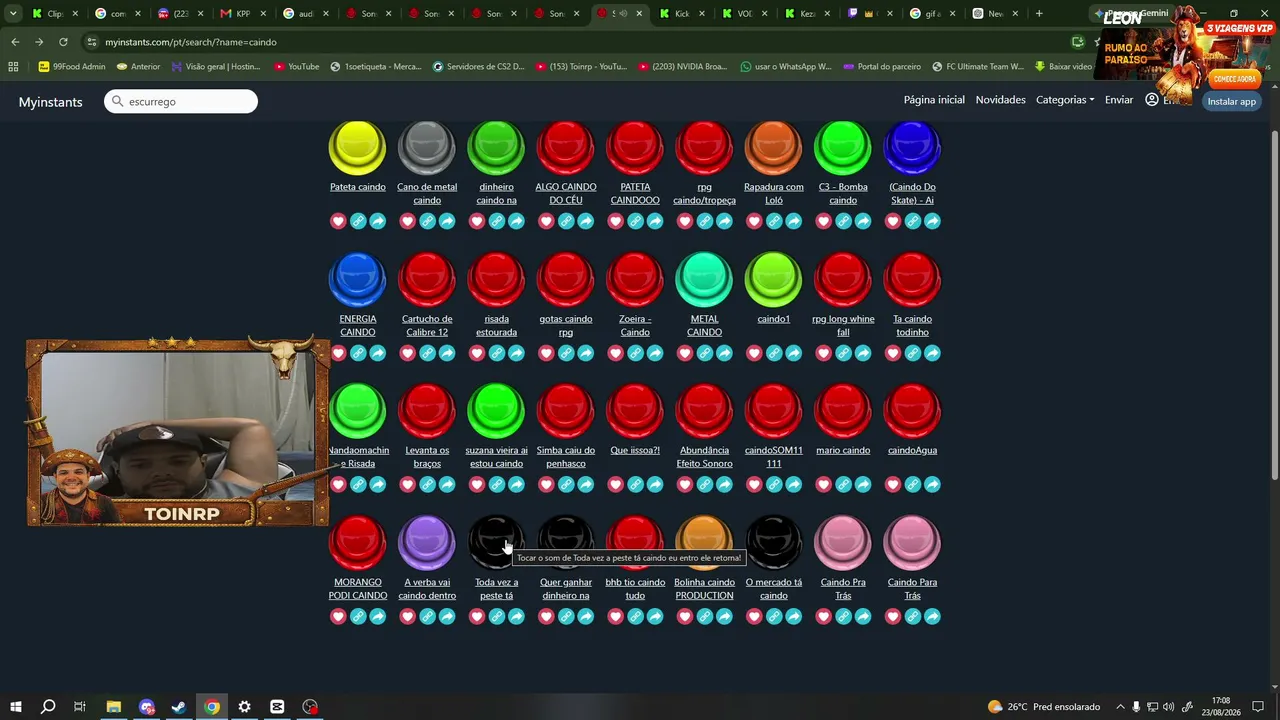Favorite the mario caindo sound
1280x720 pixels.
point(824,485)
